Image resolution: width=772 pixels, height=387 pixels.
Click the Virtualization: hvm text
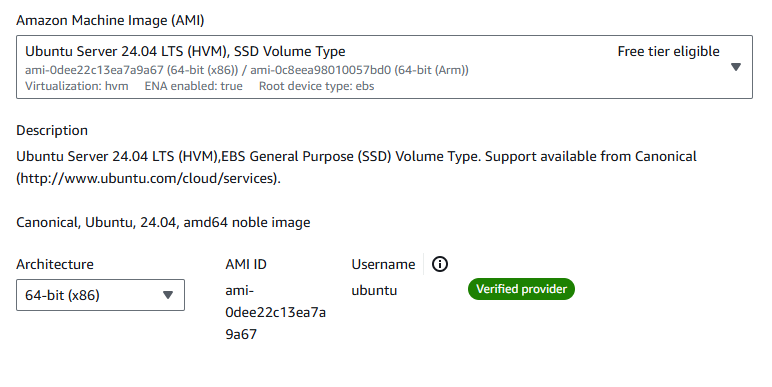point(77,86)
